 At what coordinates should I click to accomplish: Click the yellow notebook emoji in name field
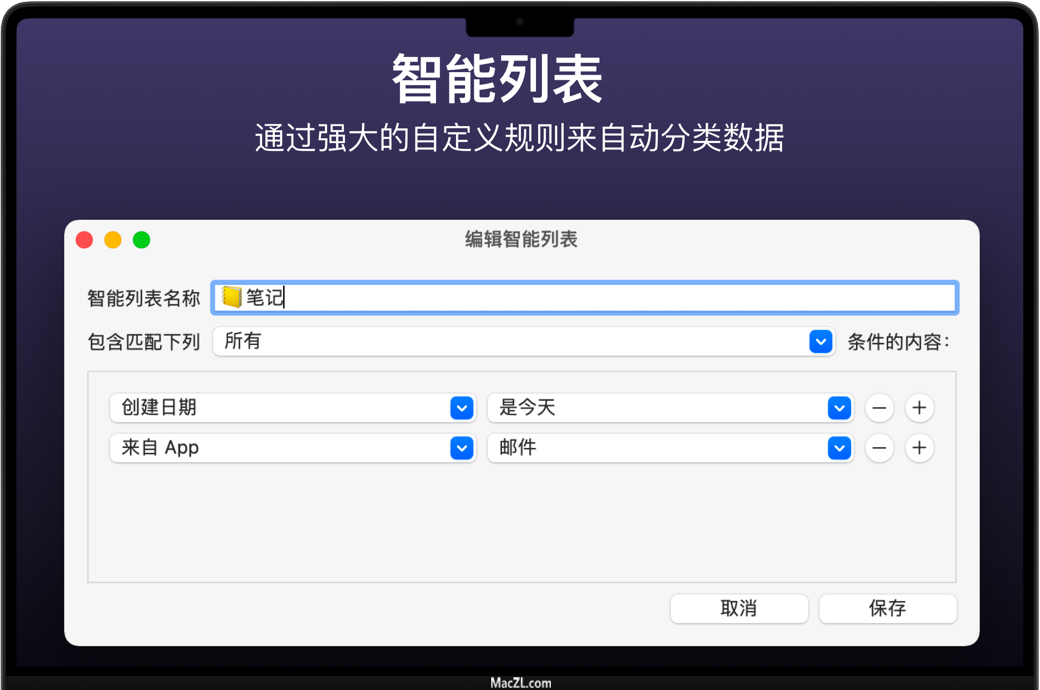point(232,297)
